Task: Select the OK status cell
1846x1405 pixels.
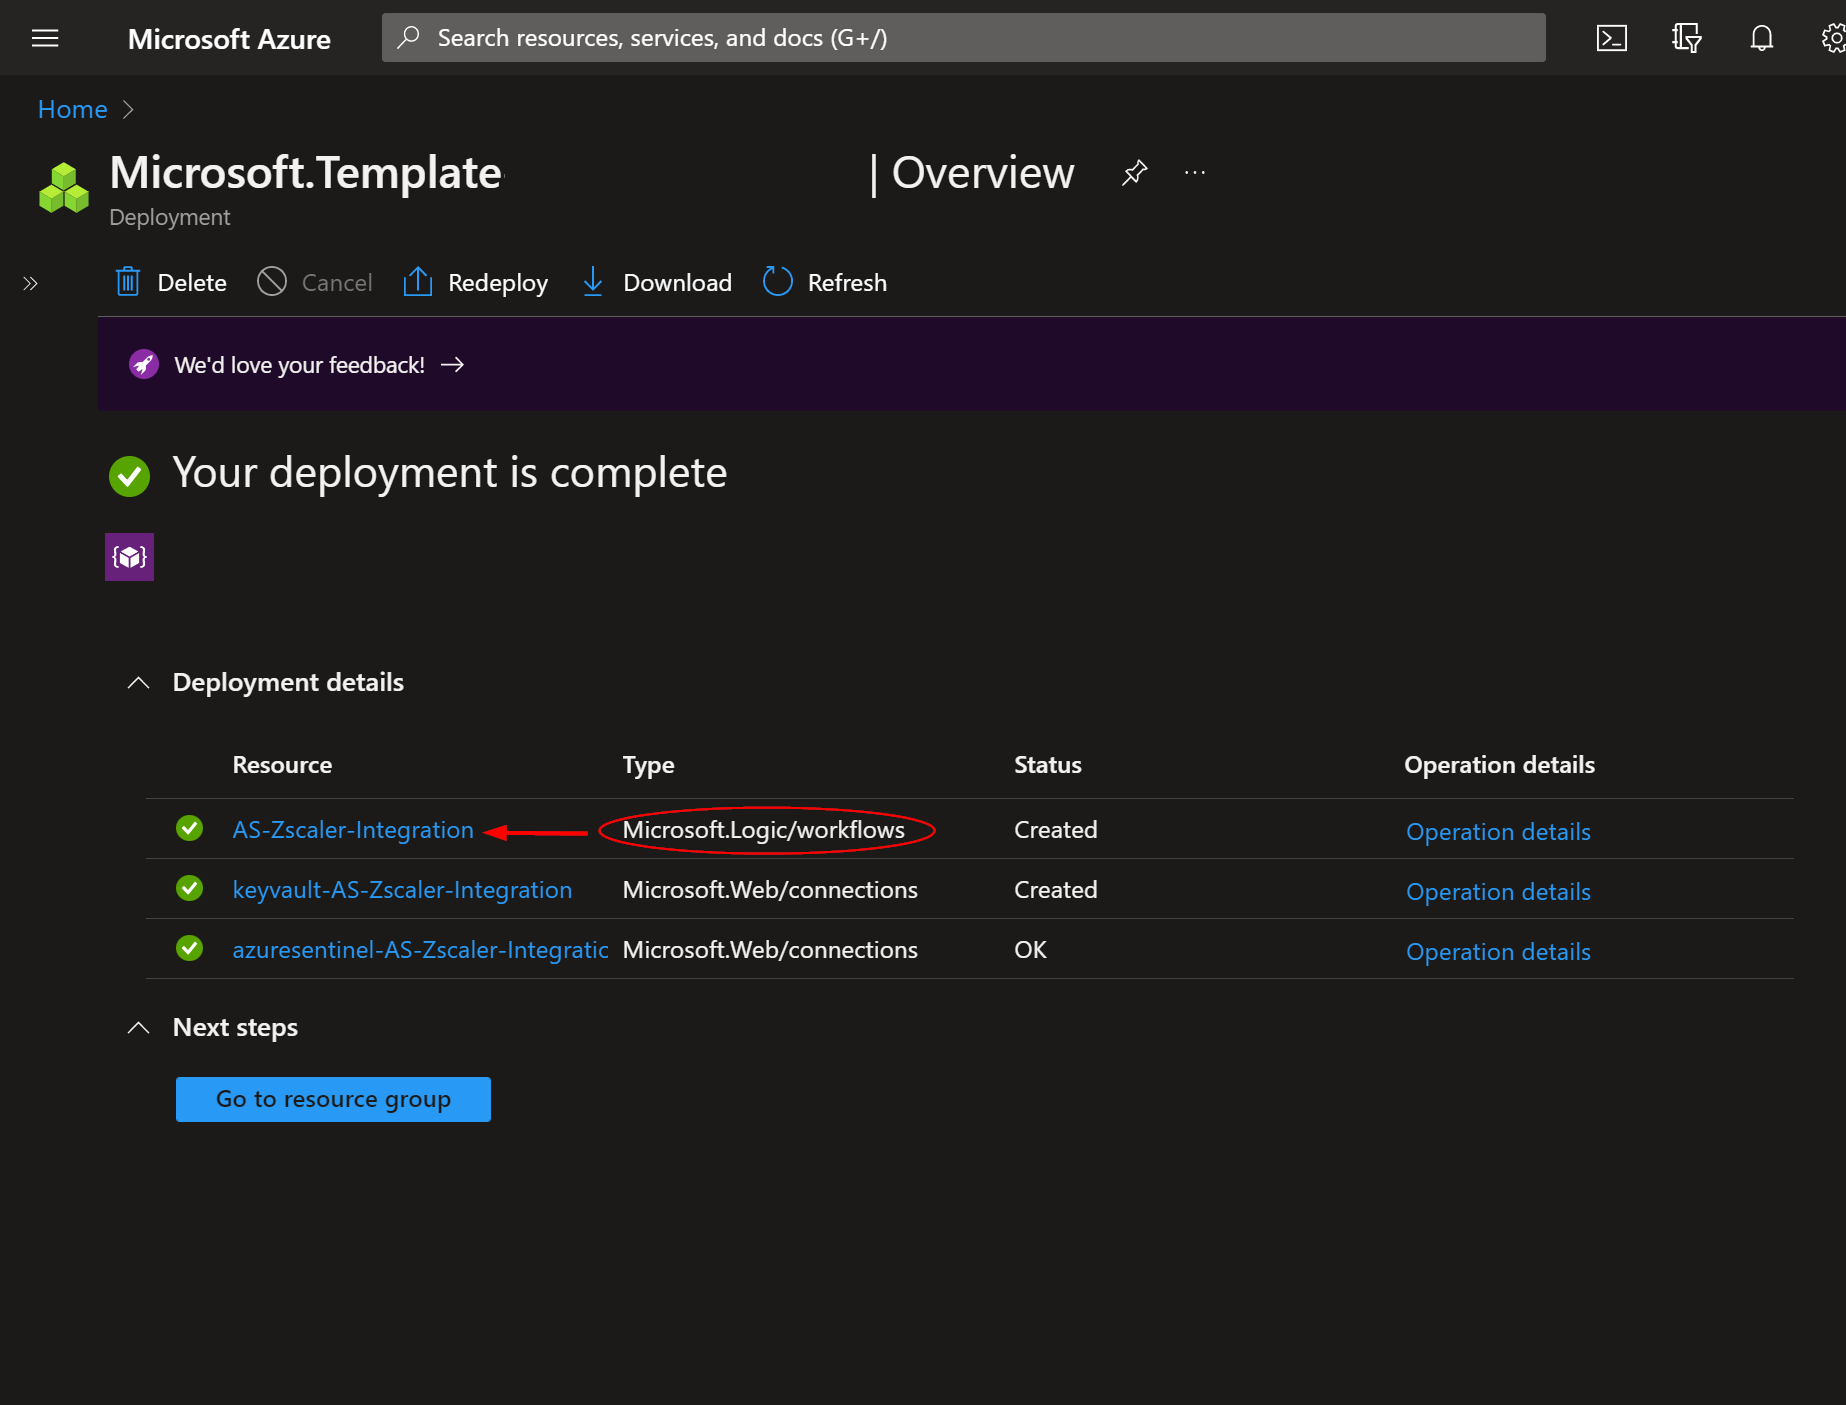Action: [1030, 950]
